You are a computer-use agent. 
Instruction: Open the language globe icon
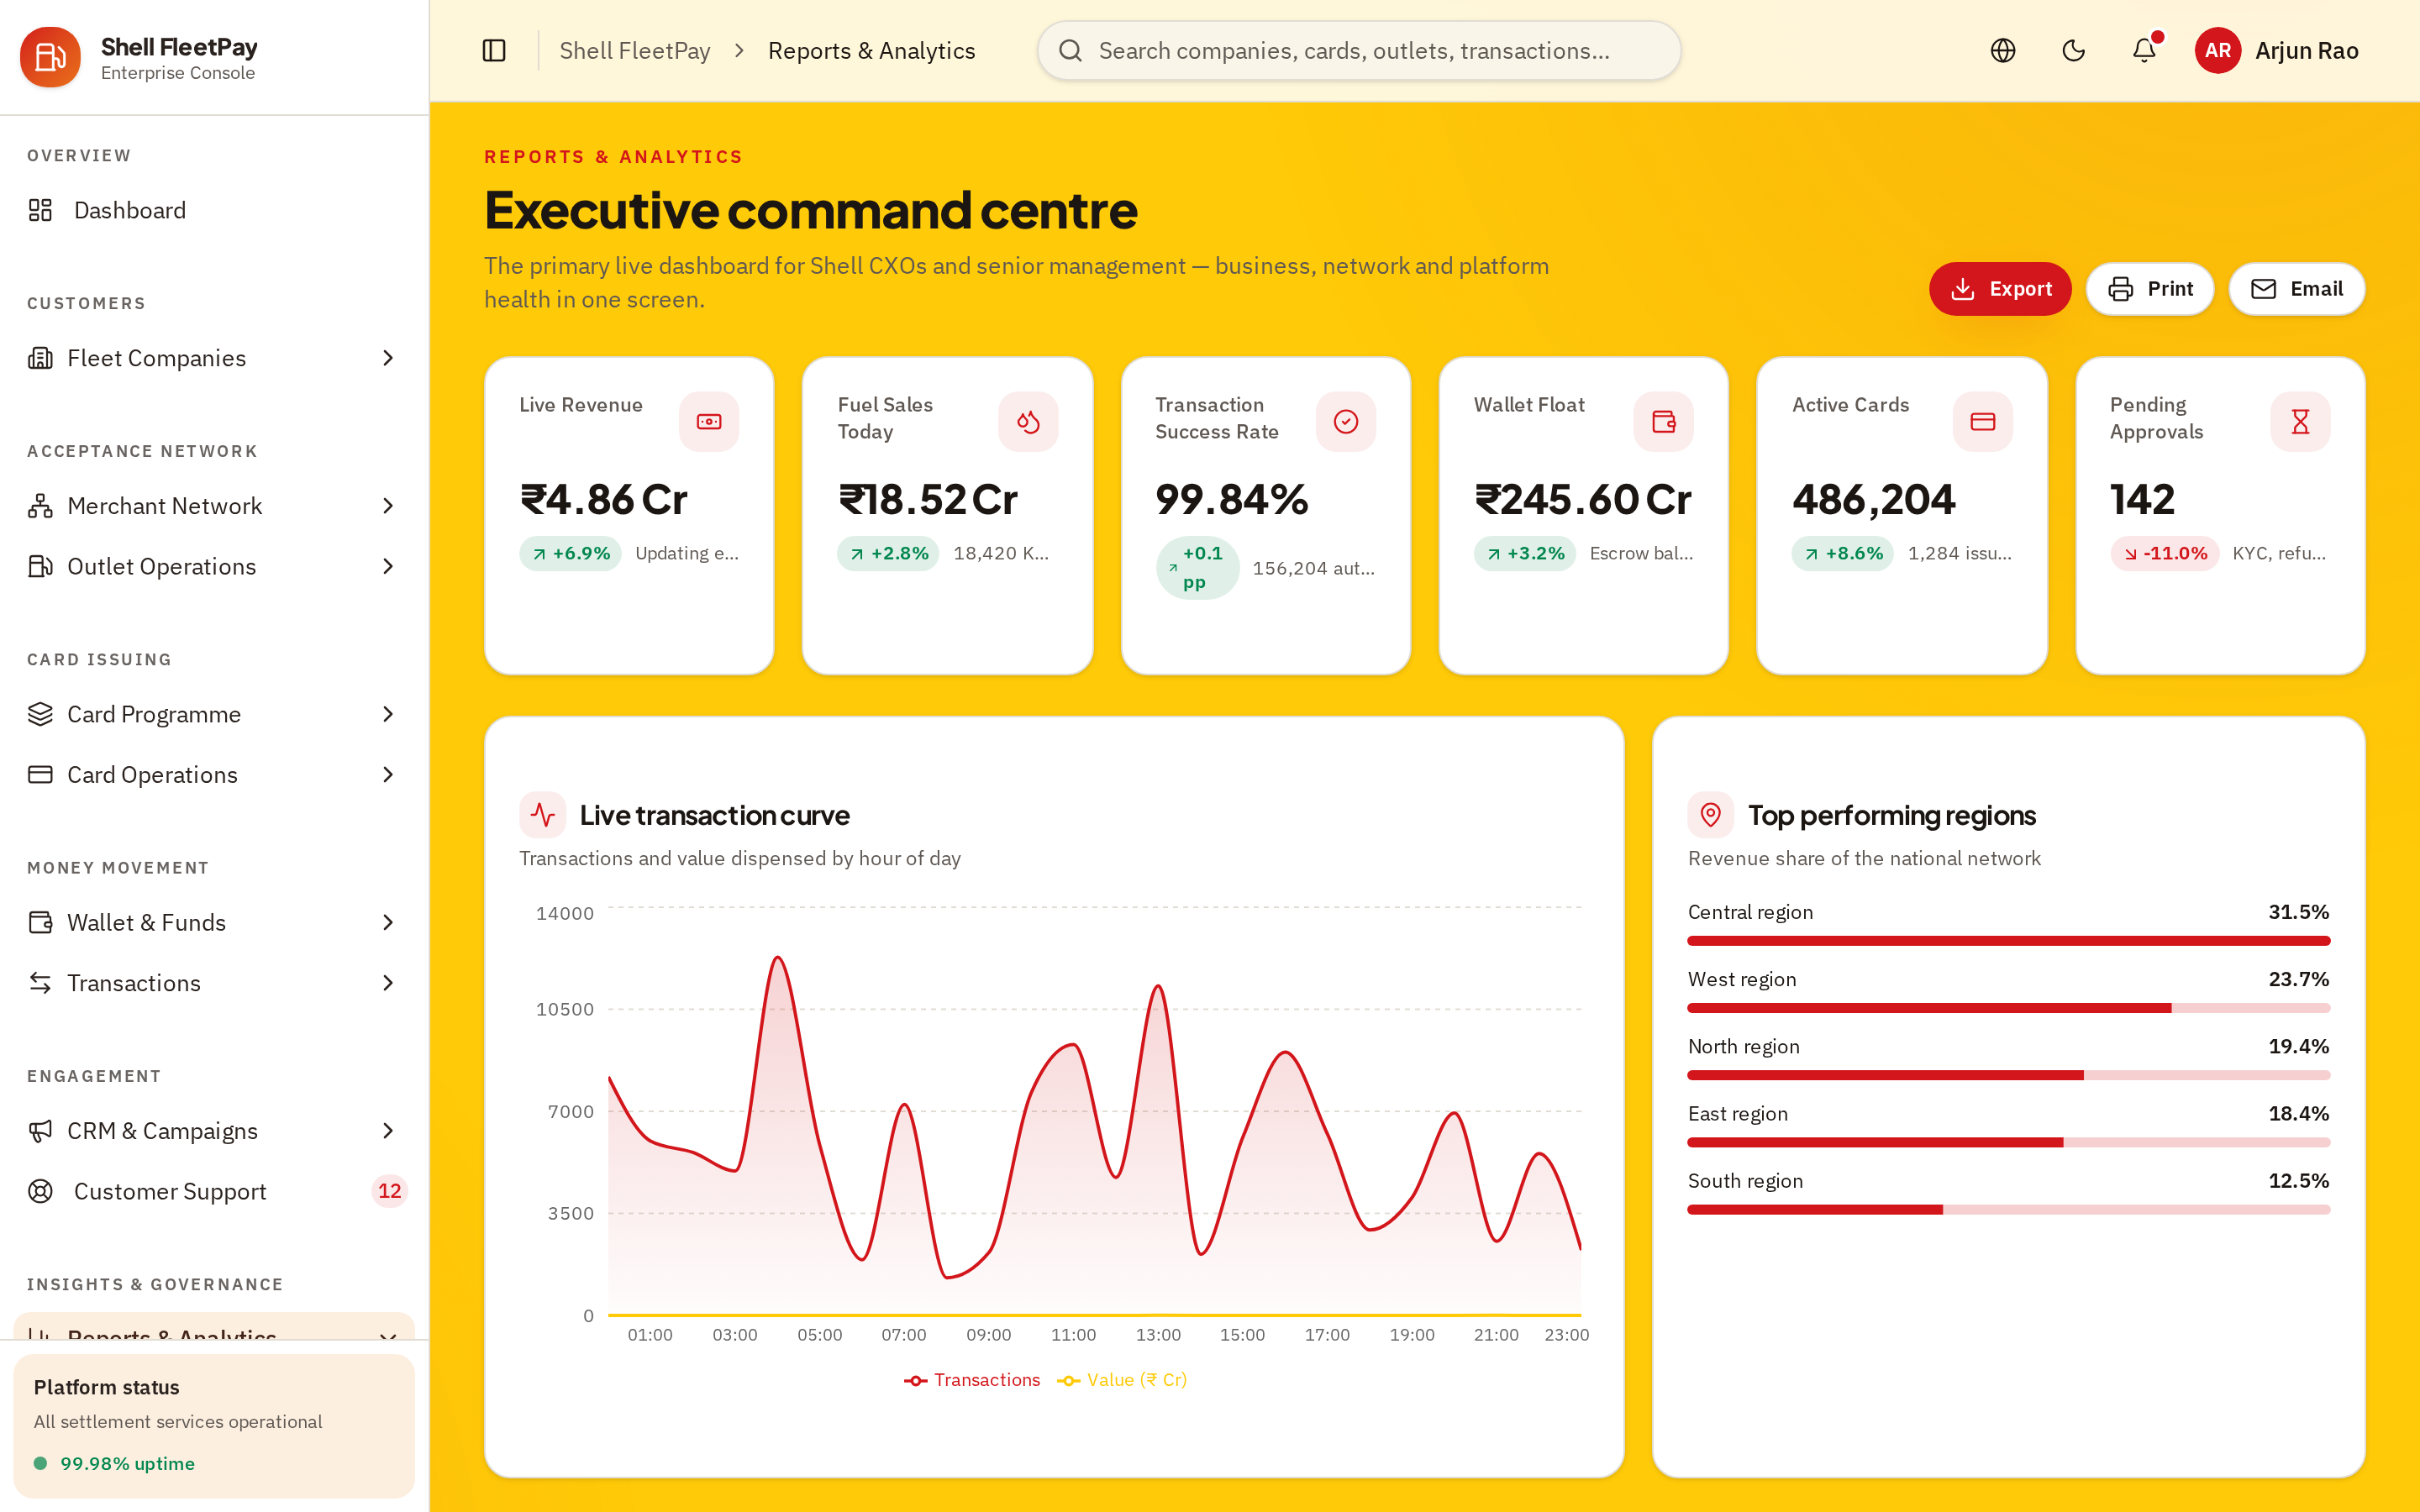tap(2003, 51)
